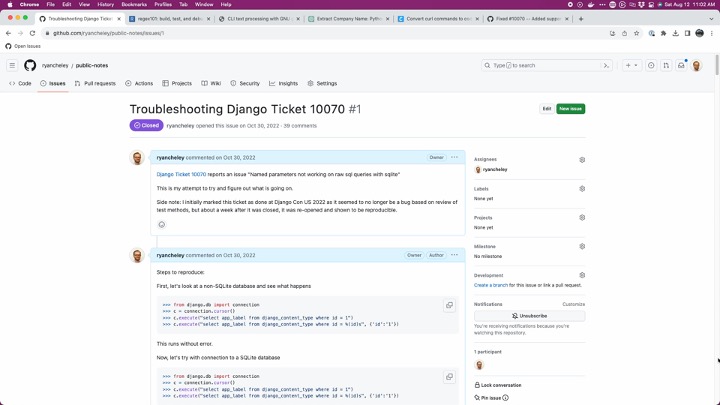Click the GitHub Octocat logo
720x405 pixels.
30,65
